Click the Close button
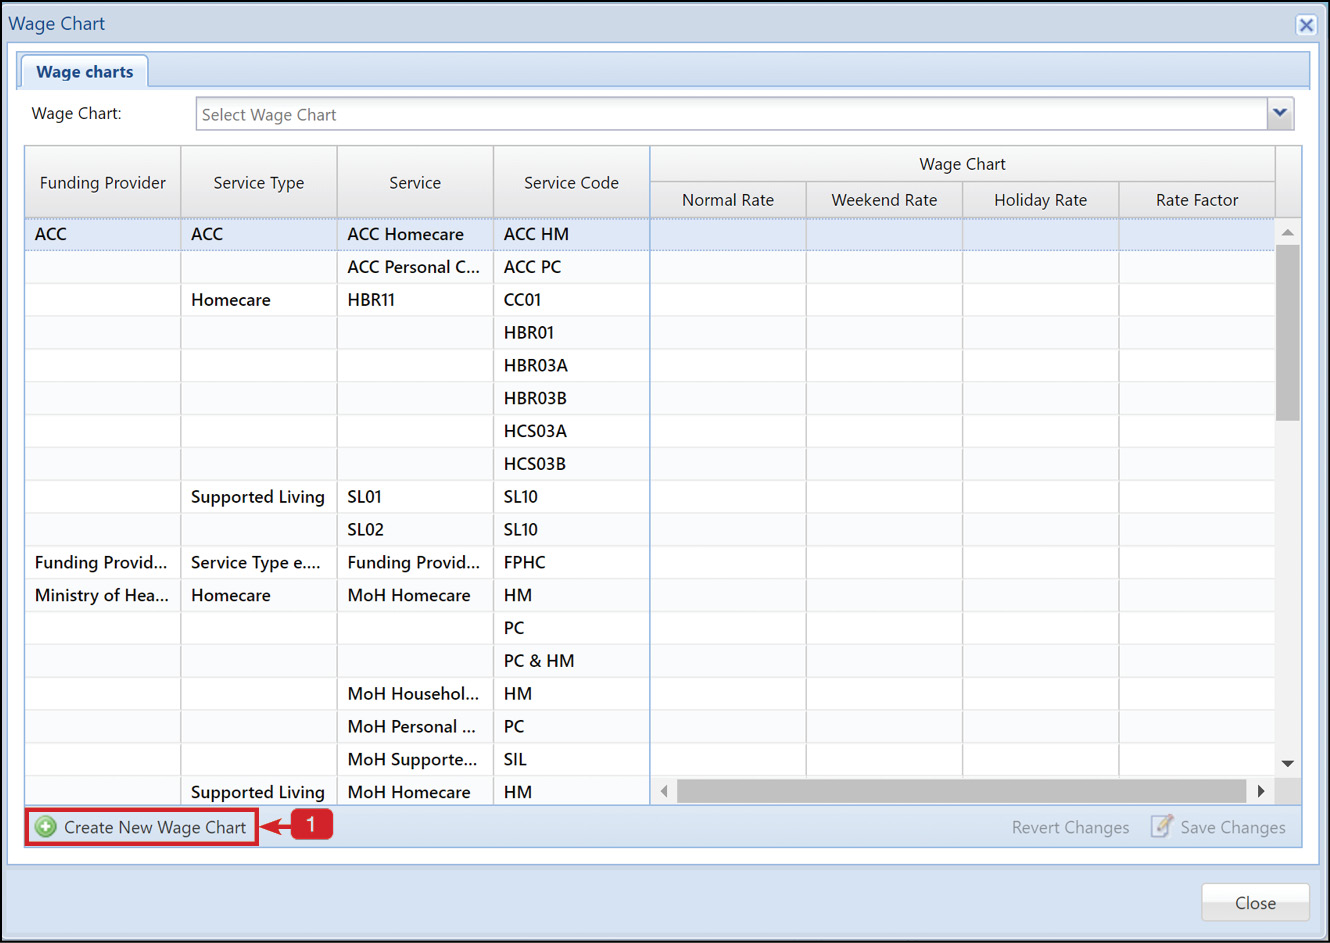Viewport: 1330px width, 943px height. tap(1255, 903)
